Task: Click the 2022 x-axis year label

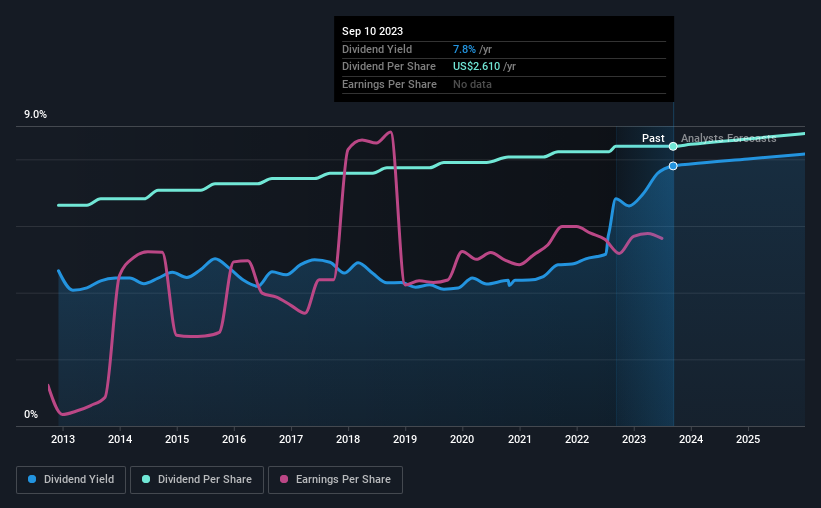Action: [576, 439]
